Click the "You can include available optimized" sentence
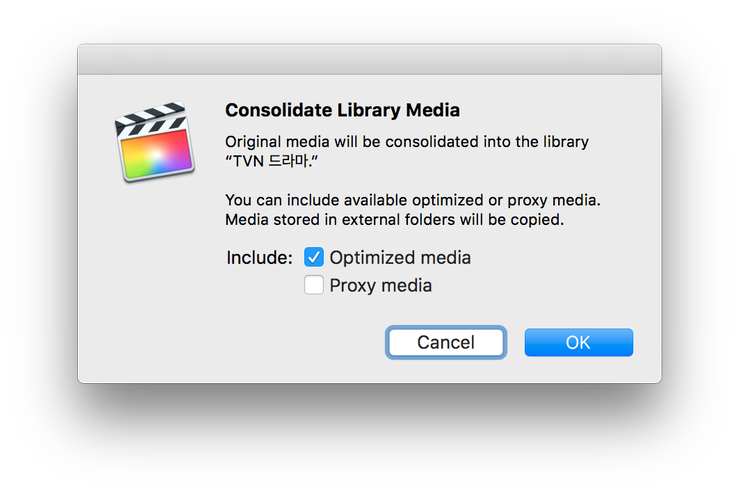The width and height of the screenshot is (740, 495). (413, 201)
